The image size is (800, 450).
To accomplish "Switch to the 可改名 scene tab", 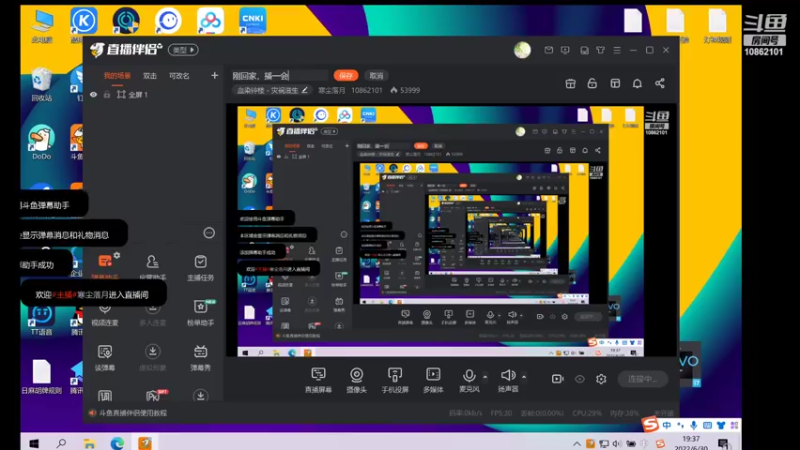I will pos(179,76).
